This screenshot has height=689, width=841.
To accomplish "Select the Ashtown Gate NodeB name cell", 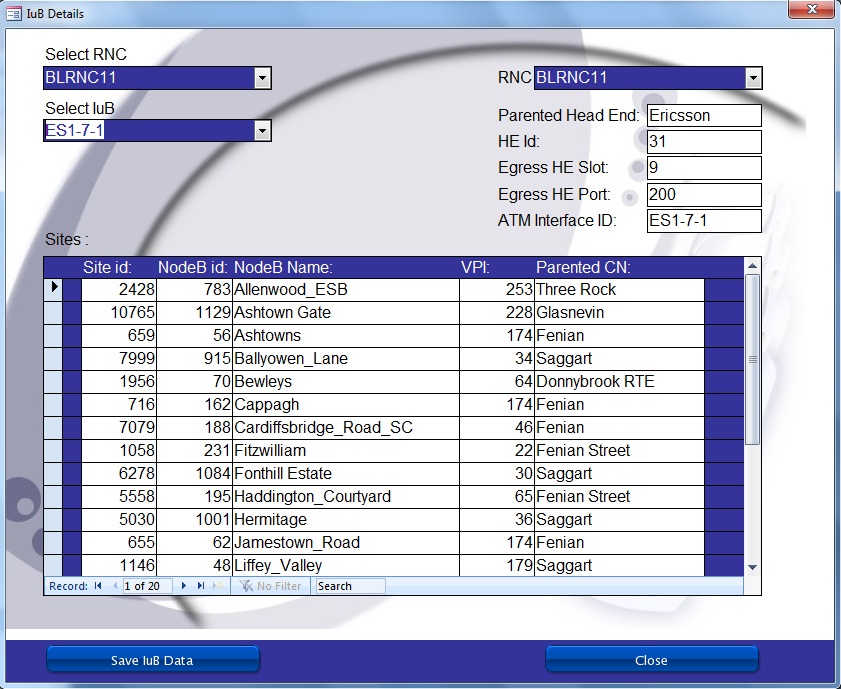I will point(345,313).
